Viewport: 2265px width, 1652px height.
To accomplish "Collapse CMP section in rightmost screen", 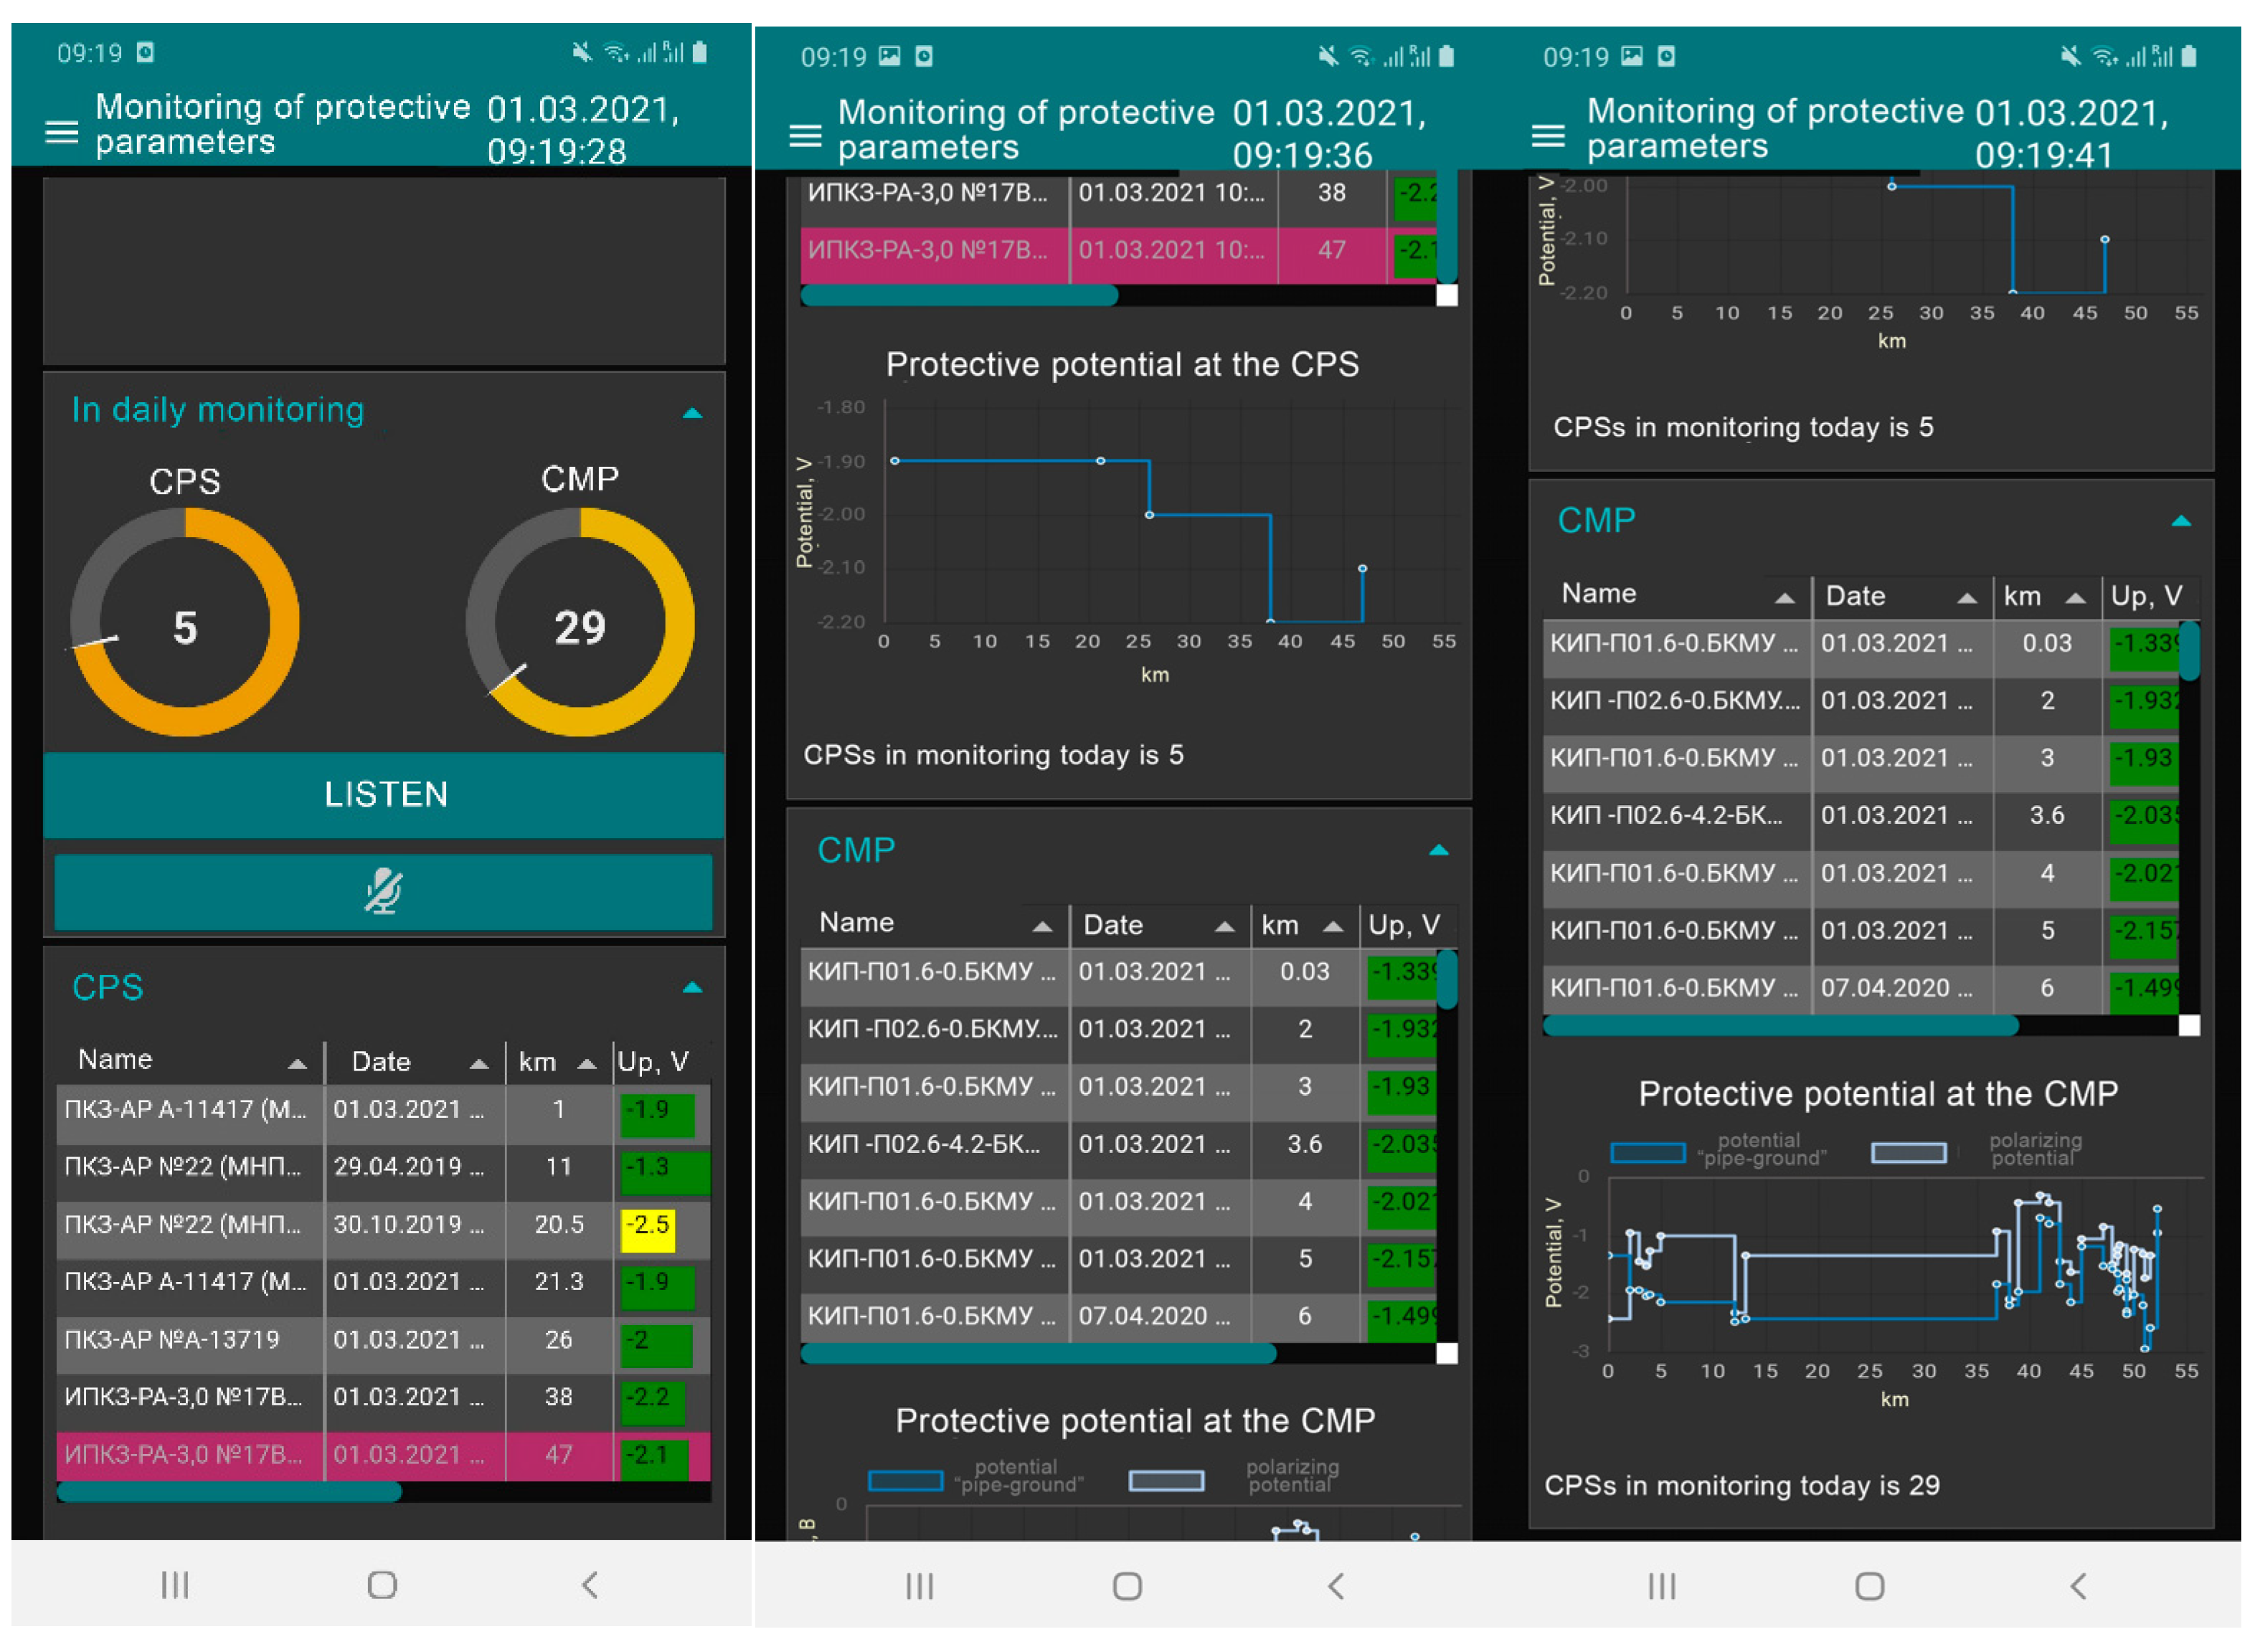I will pyautogui.click(x=2182, y=521).
